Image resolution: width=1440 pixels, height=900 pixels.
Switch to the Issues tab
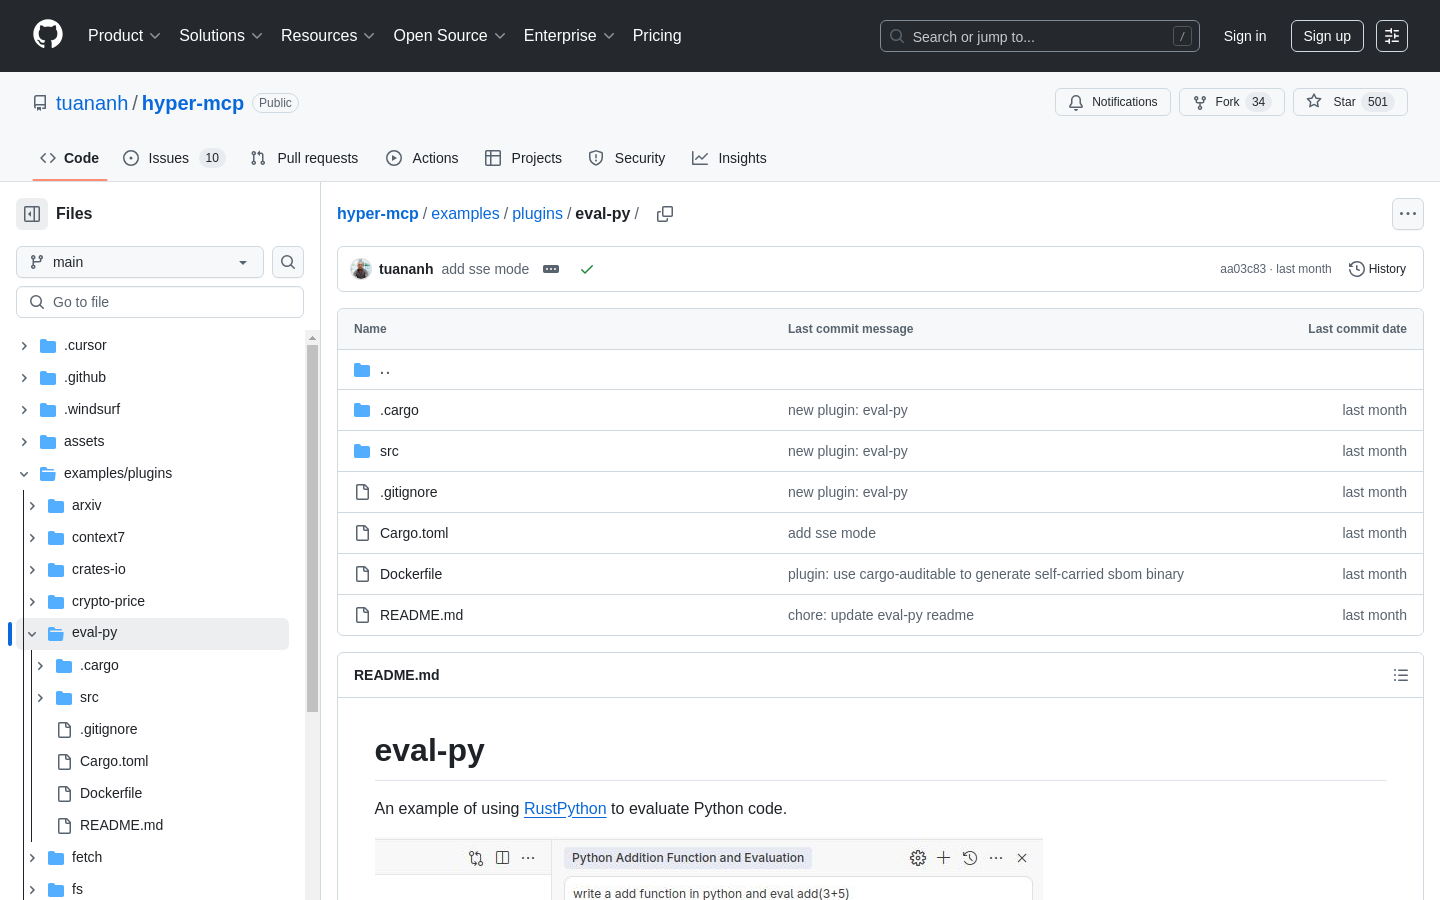(174, 158)
